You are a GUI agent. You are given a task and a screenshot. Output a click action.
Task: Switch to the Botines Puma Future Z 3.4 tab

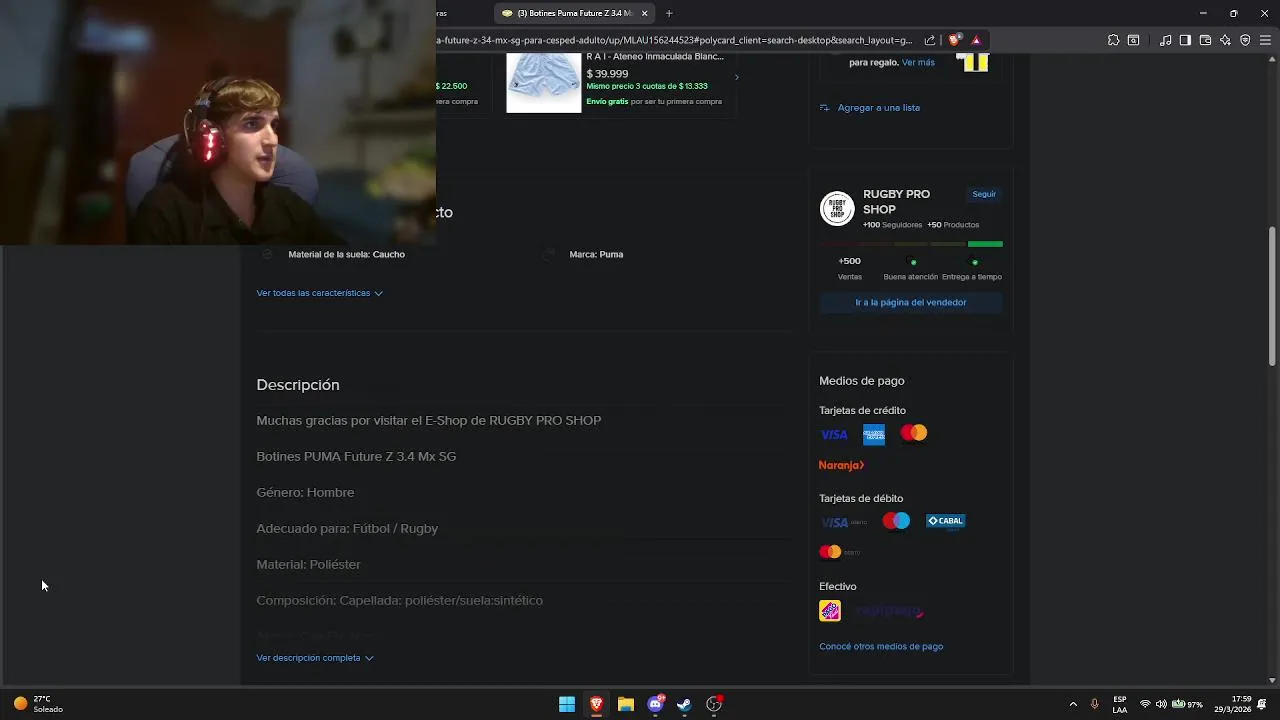pyautogui.click(x=575, y=13)
